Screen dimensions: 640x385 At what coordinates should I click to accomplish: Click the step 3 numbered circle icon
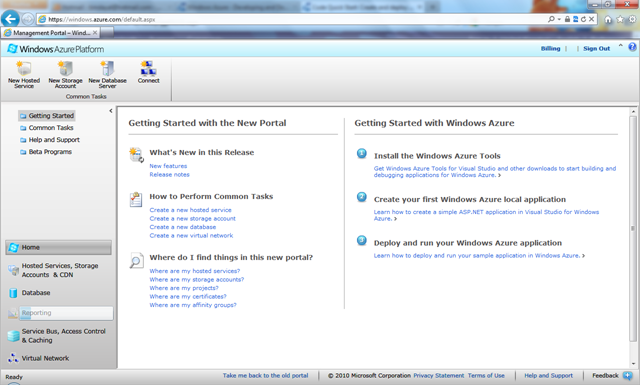tap(362, 240)
